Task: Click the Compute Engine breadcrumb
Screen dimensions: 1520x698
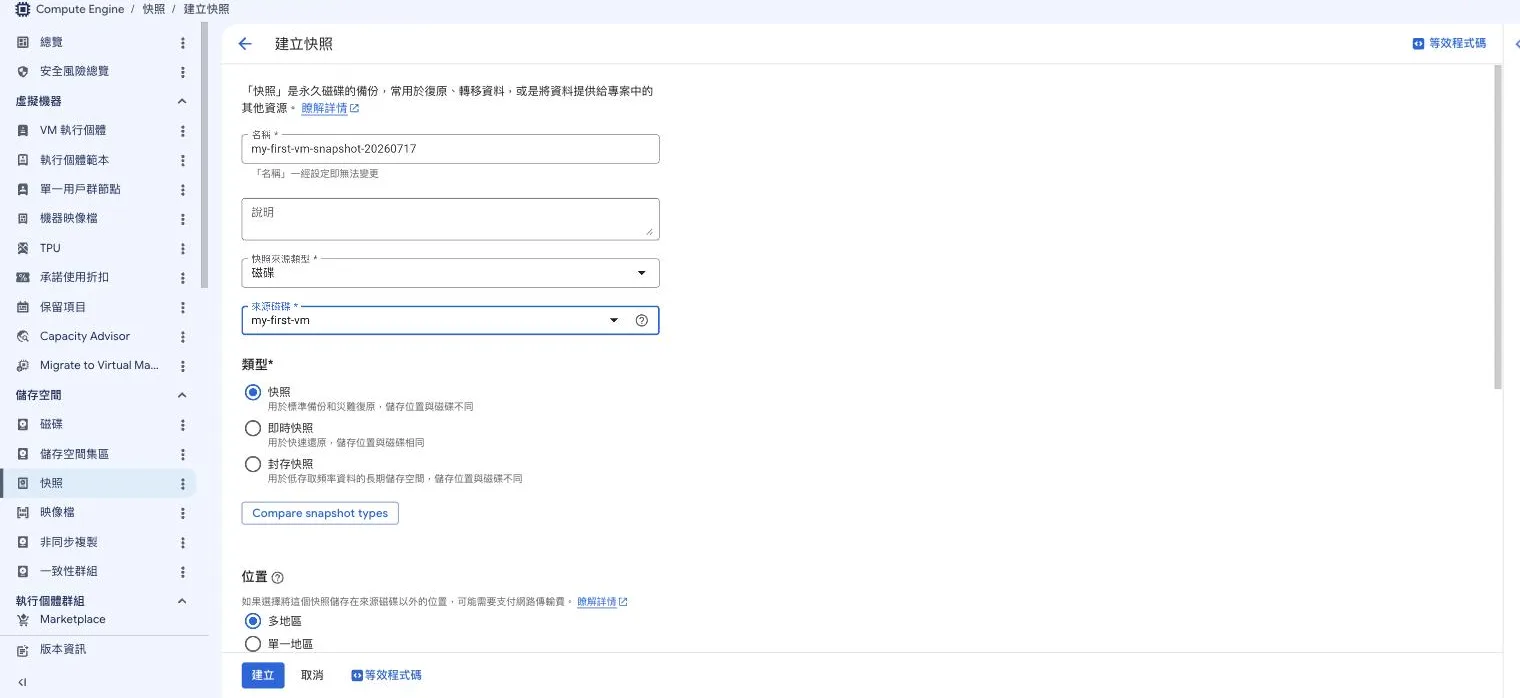Action: pyautogui.click(x=80, y=9)
